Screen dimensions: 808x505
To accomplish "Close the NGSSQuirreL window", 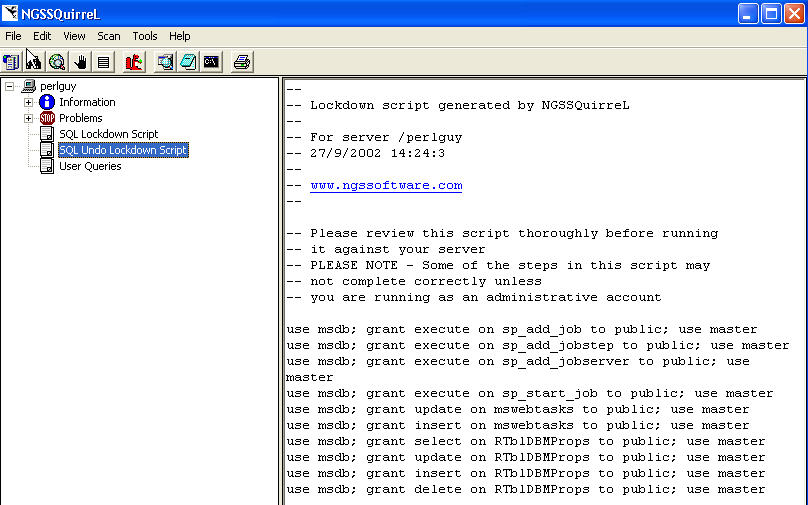I will (x=795, y=13).
